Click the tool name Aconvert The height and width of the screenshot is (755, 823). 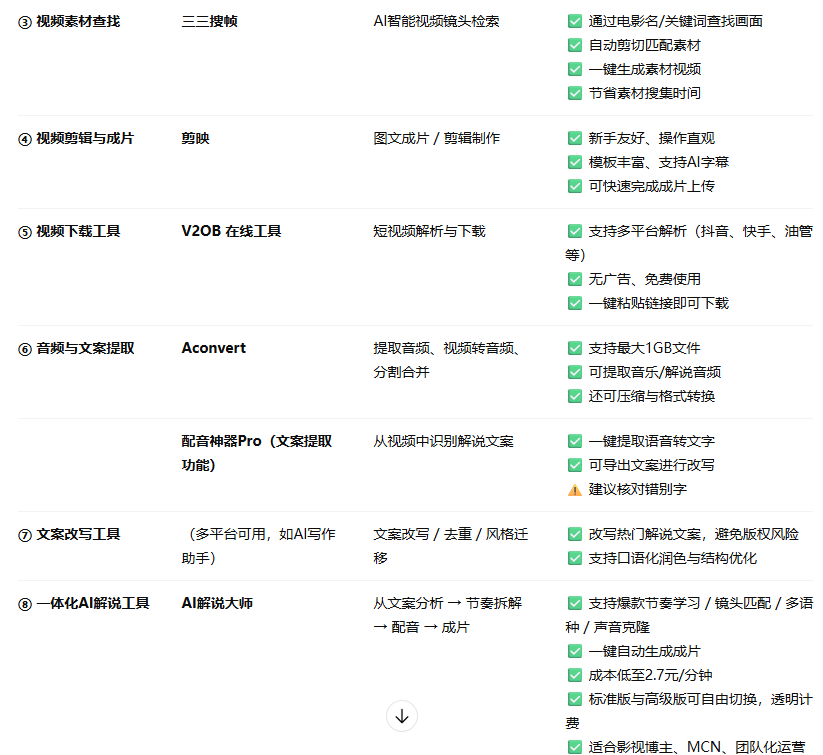click(214, 348)
